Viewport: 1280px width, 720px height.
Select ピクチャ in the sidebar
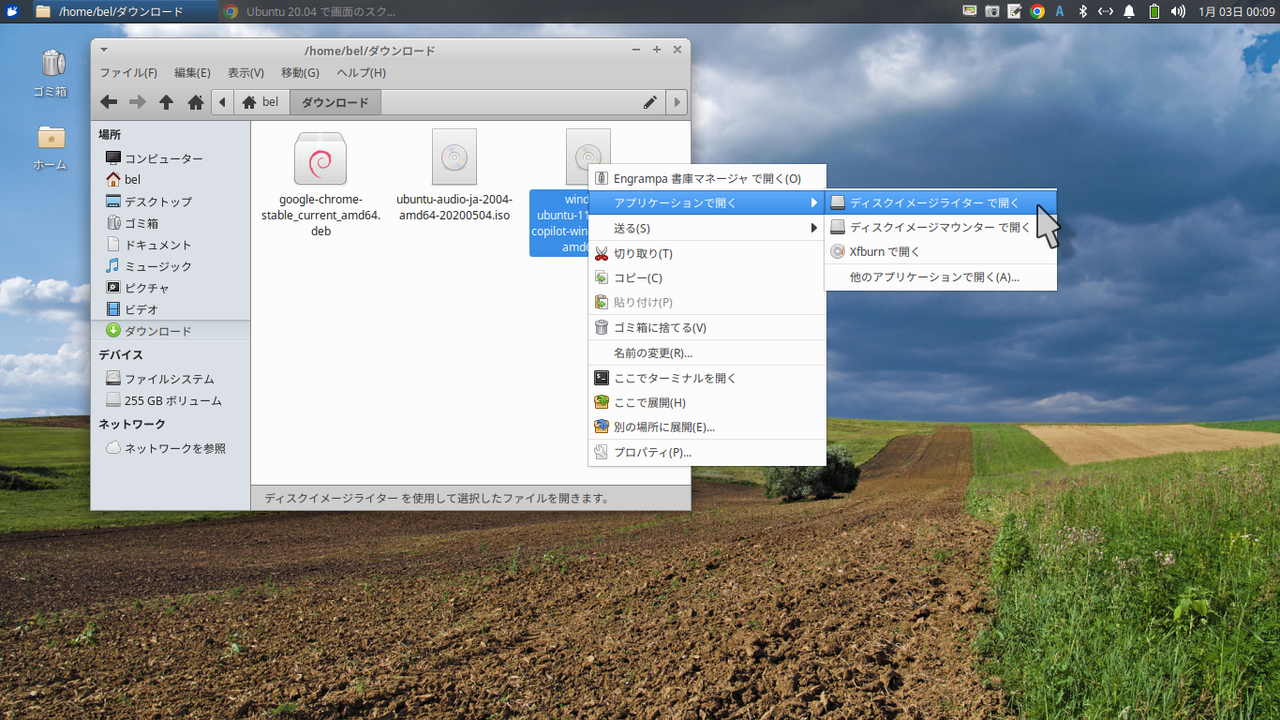coord(170,288)
